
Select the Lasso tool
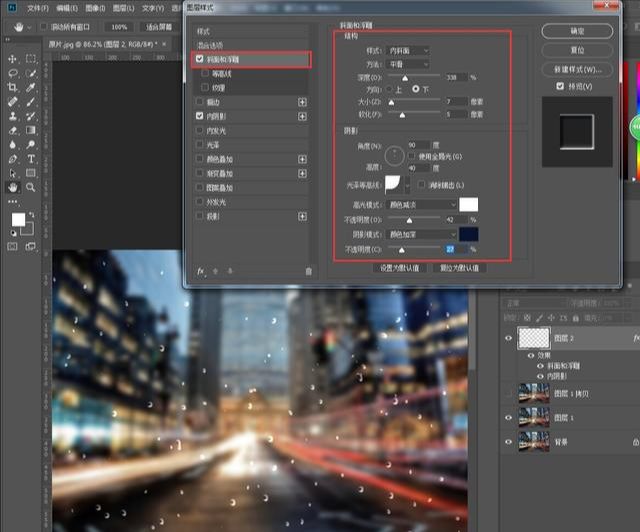(x=12, y=73)
